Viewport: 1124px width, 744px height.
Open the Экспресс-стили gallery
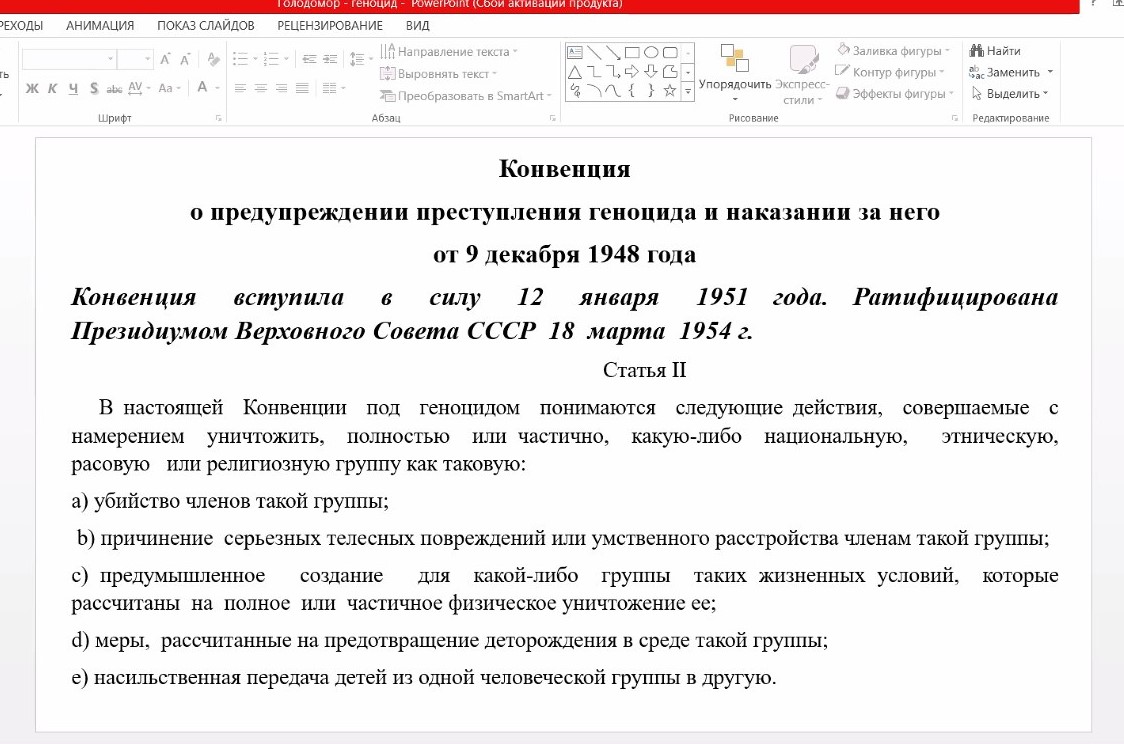pos(802,75)
